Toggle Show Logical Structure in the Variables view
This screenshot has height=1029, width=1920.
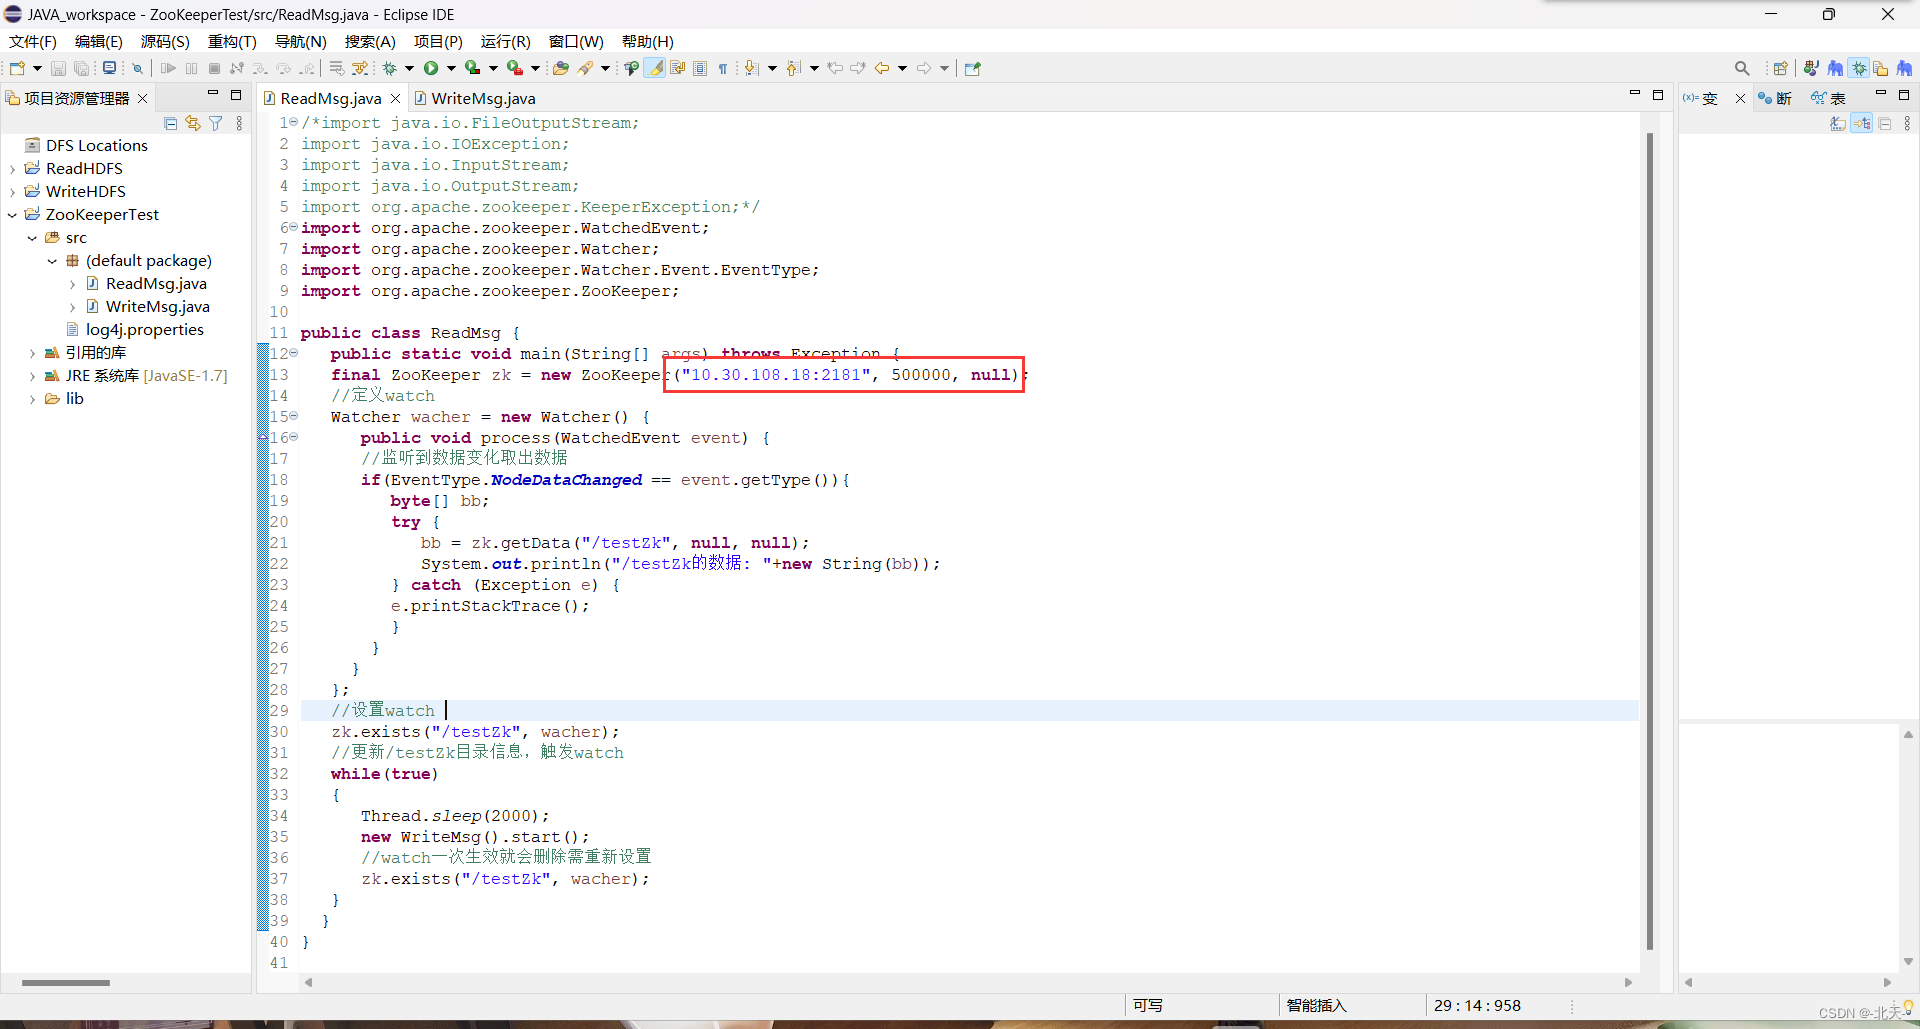click(1862, 123)
